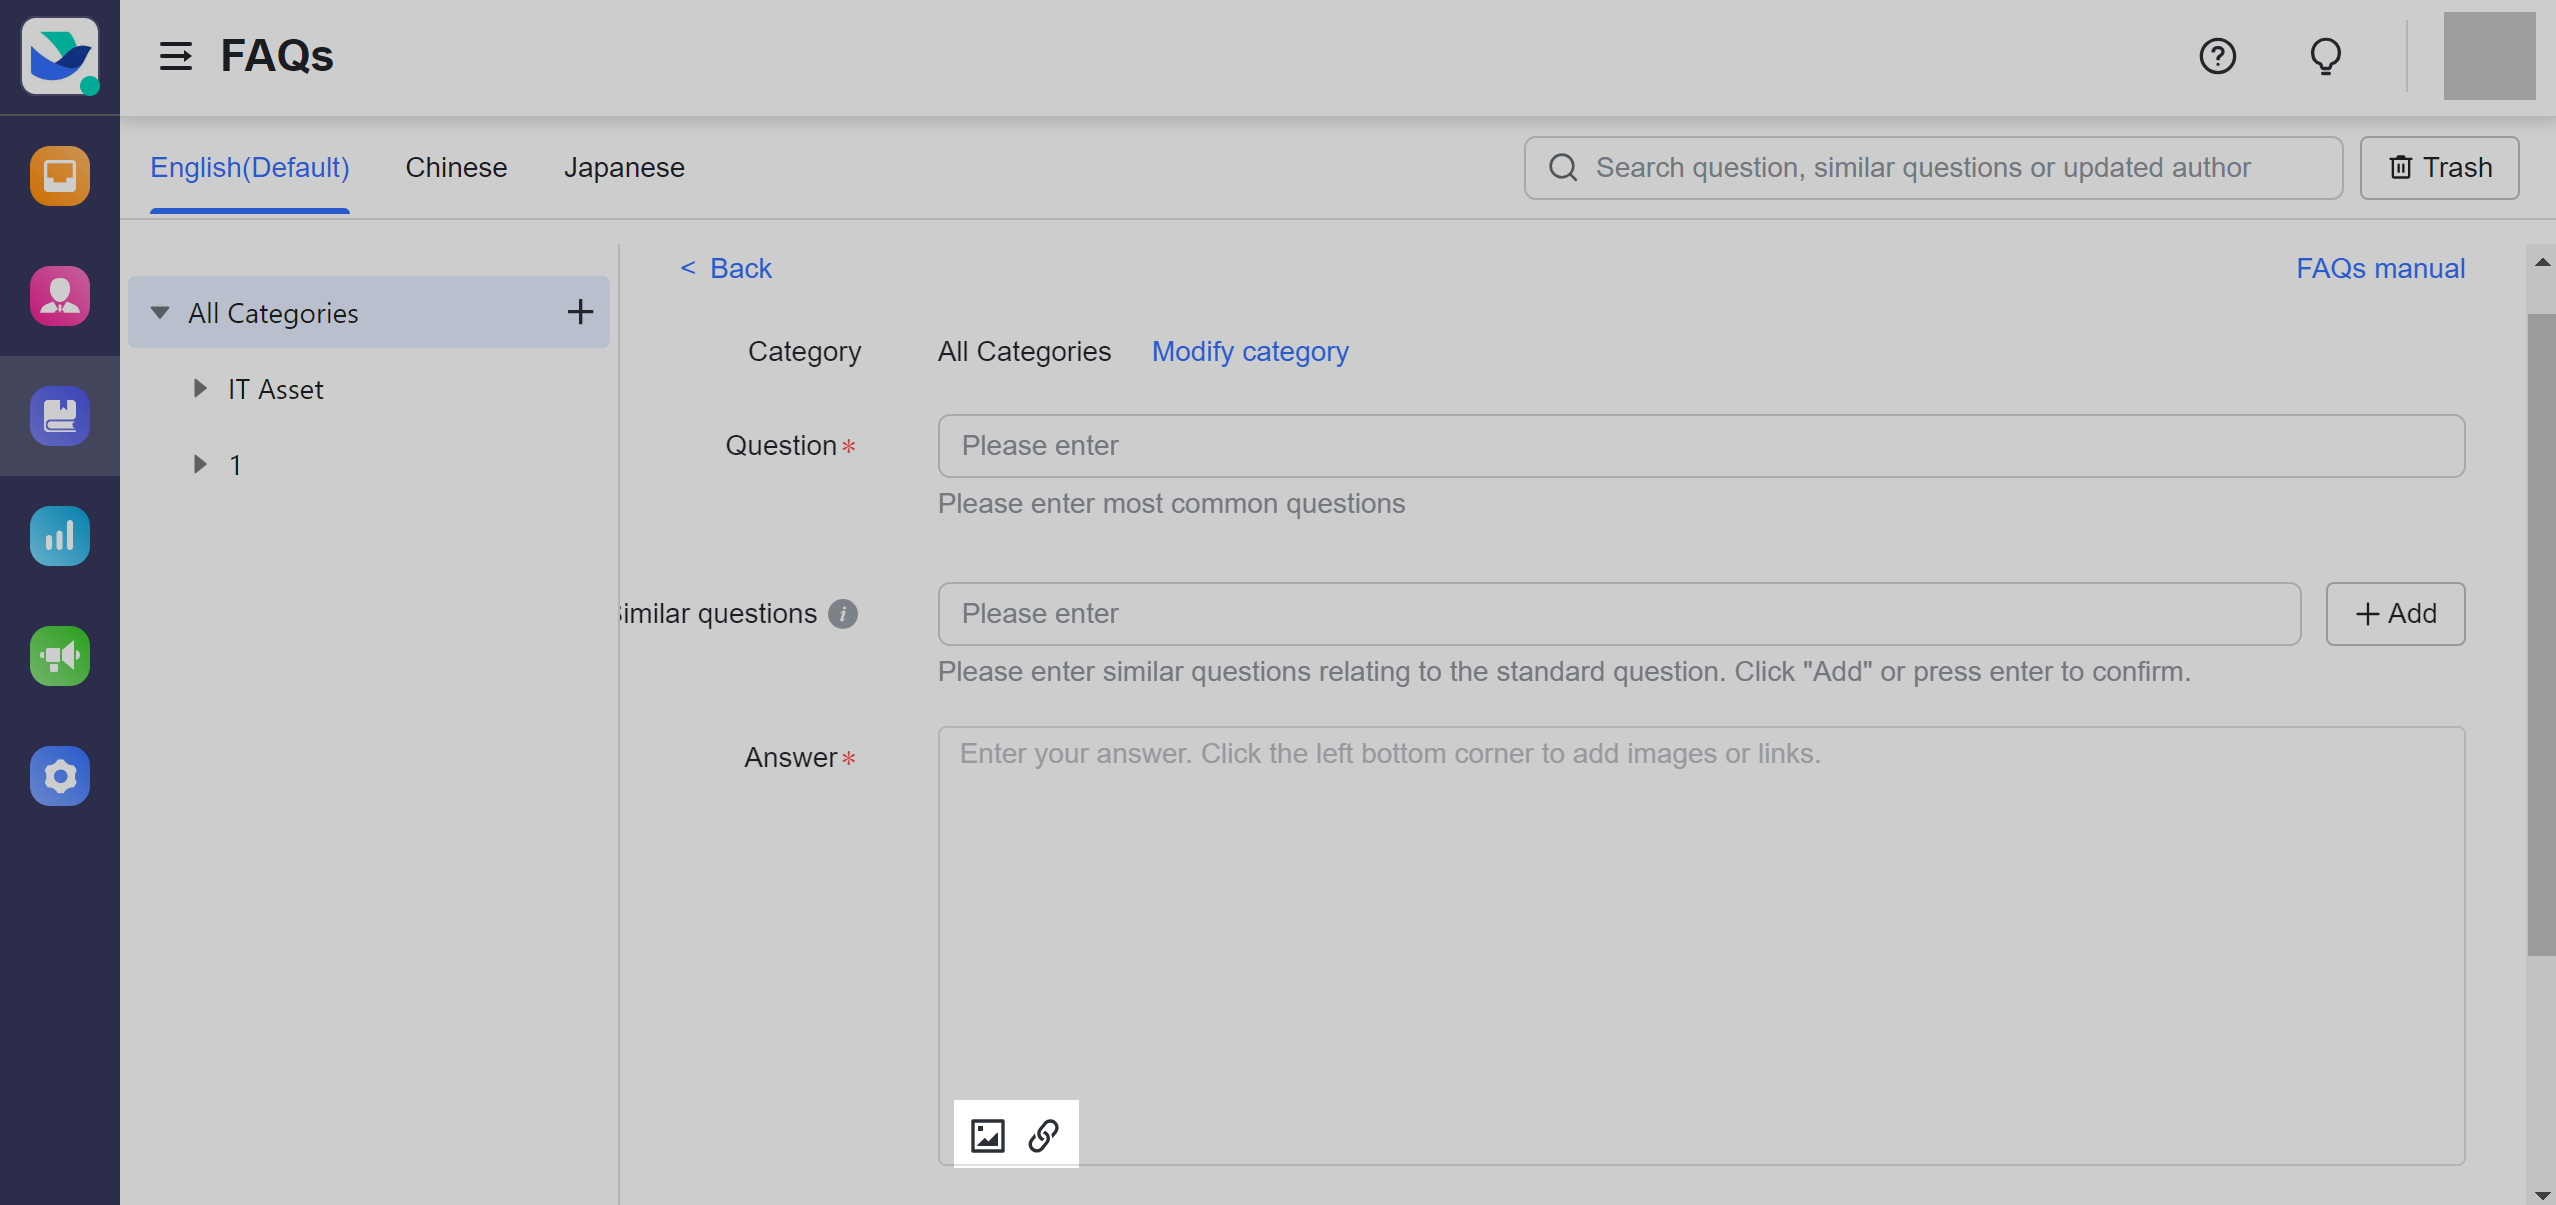Insert an image into the answer
This screenshot has height=1205, width=2556.
pos(987,1135)
